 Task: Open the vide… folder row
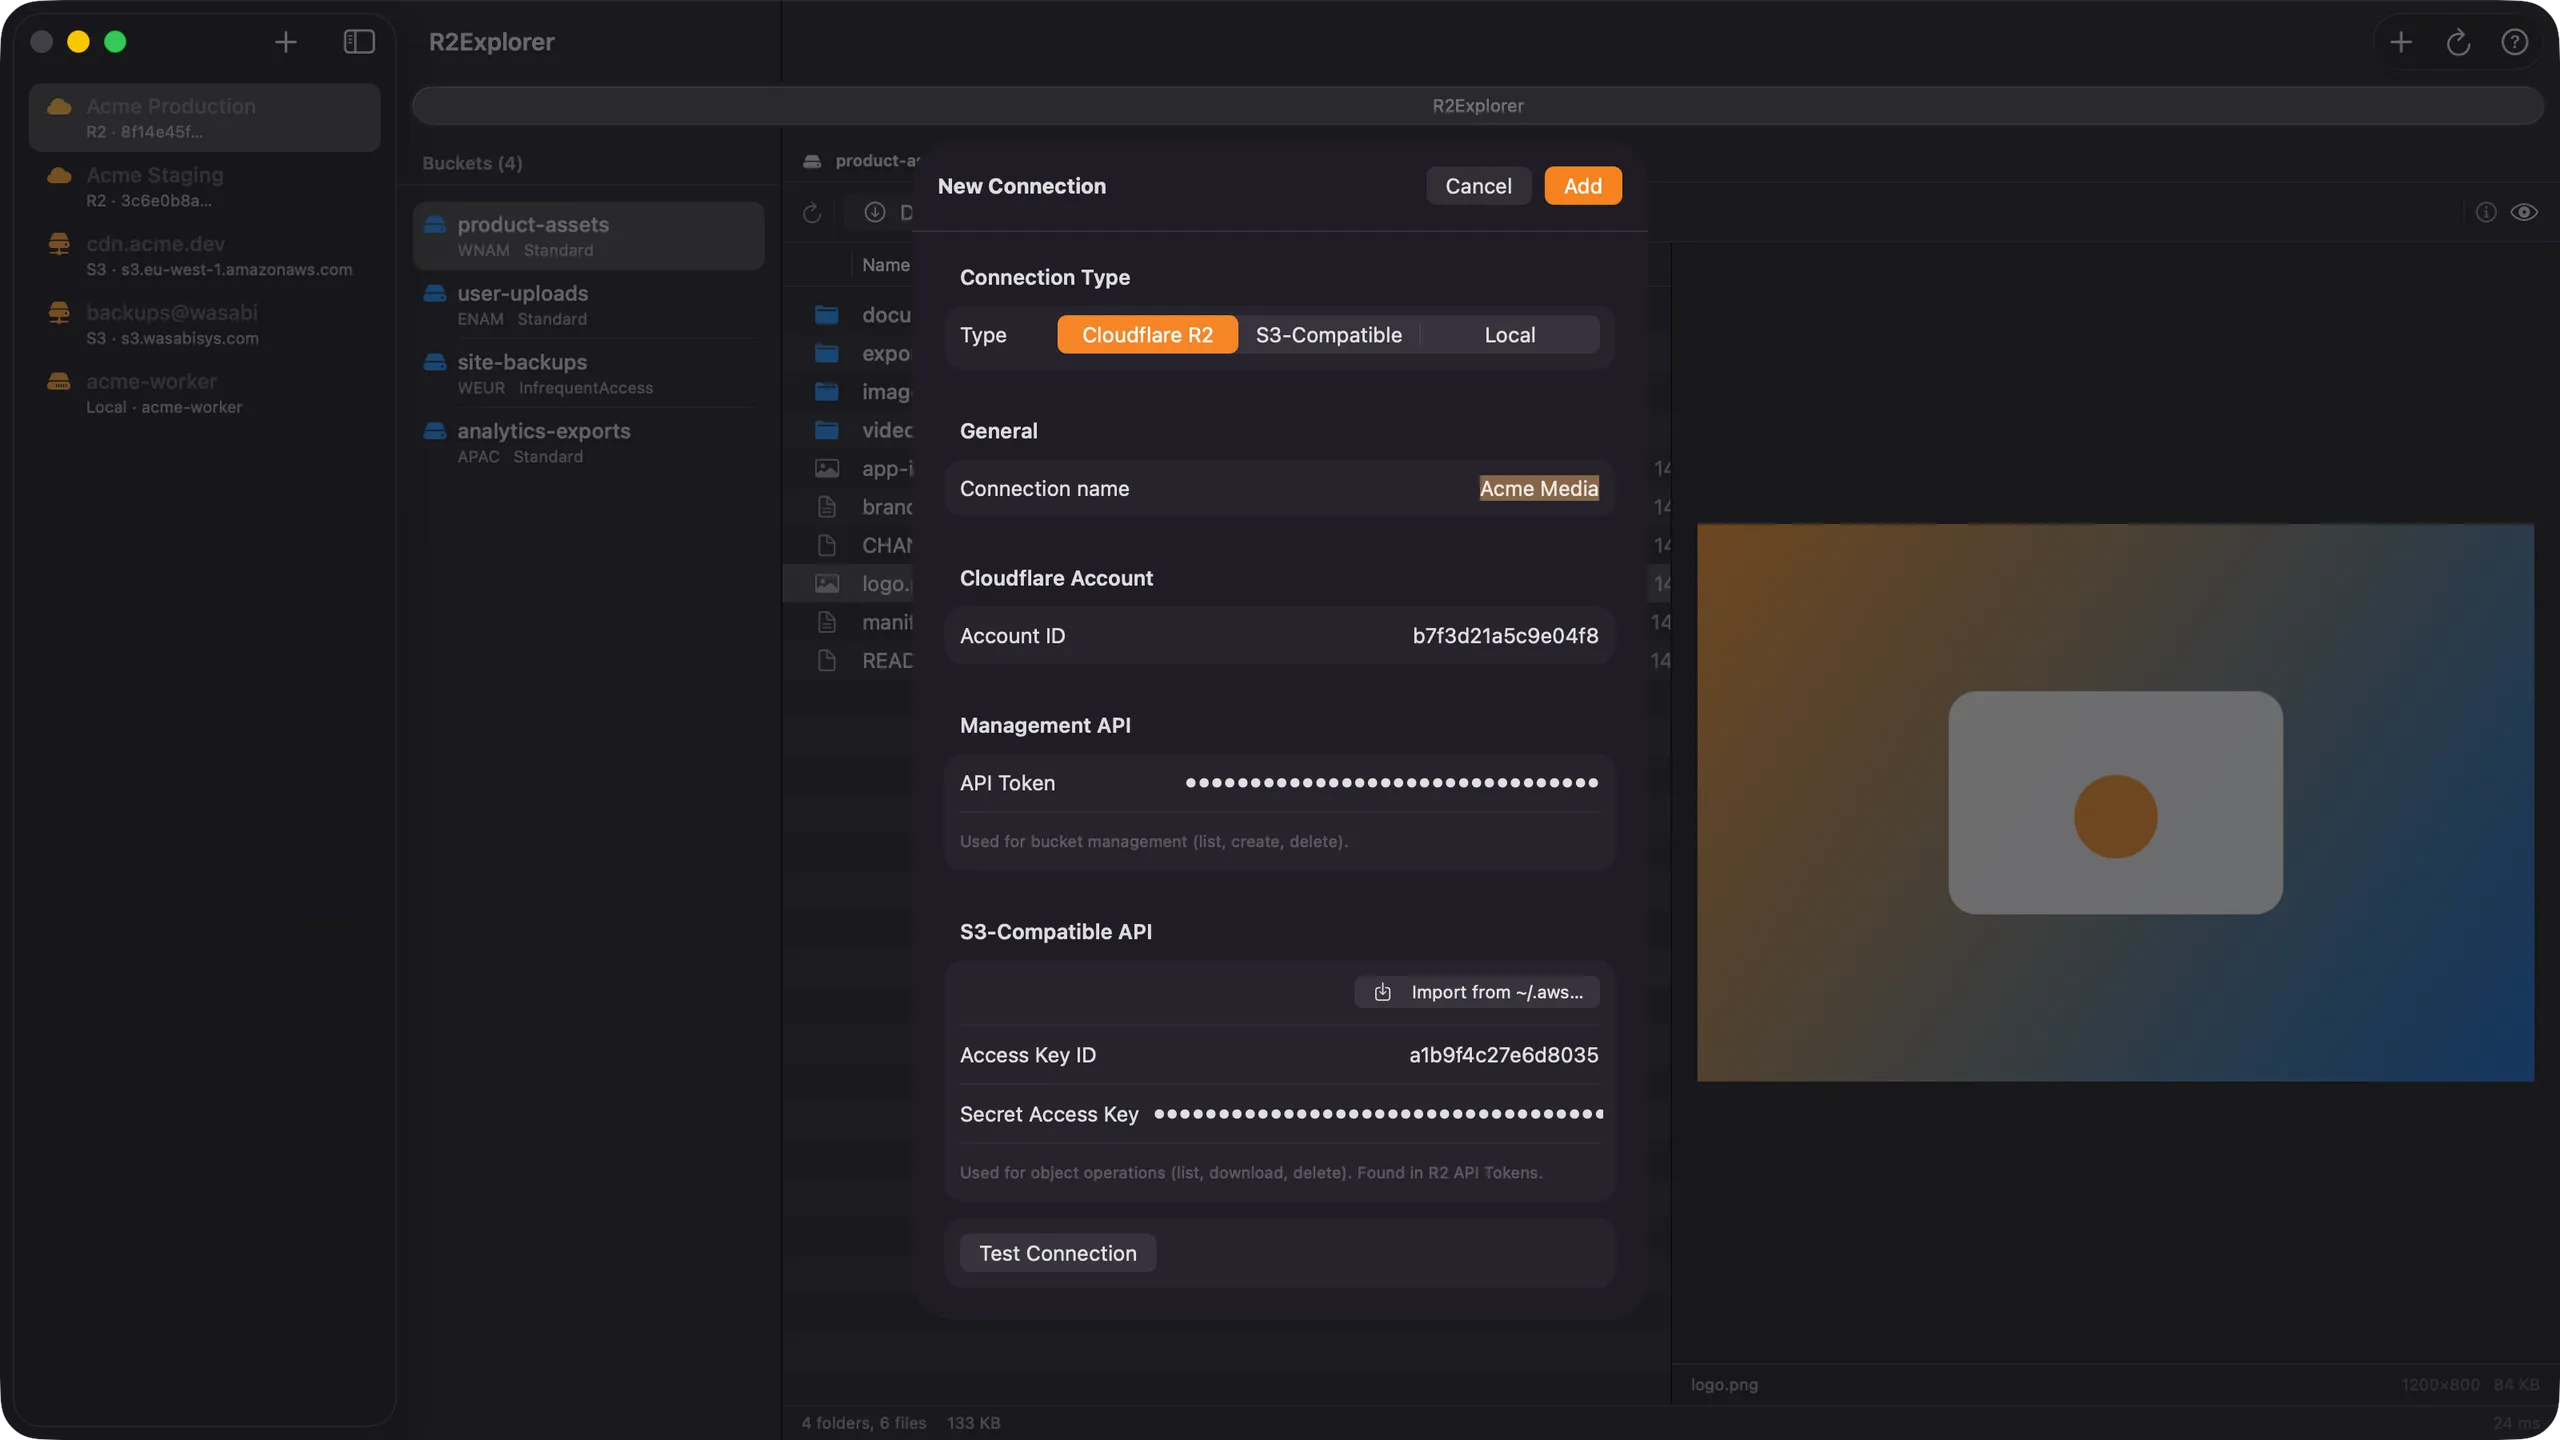click(x=848, y=430)
